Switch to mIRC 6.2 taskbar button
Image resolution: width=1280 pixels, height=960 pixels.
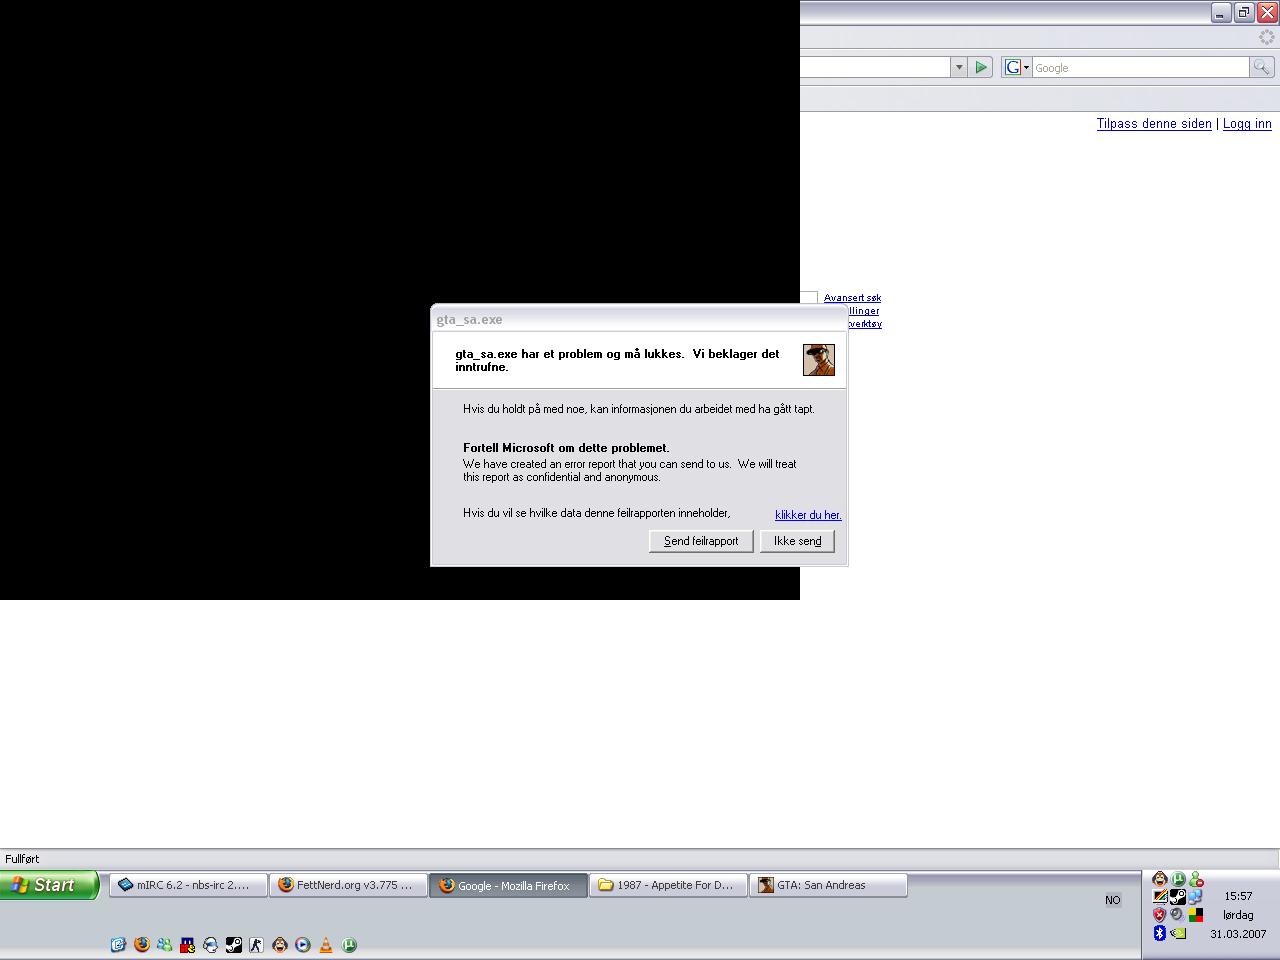pyautogui.click(x=189, y=885)
